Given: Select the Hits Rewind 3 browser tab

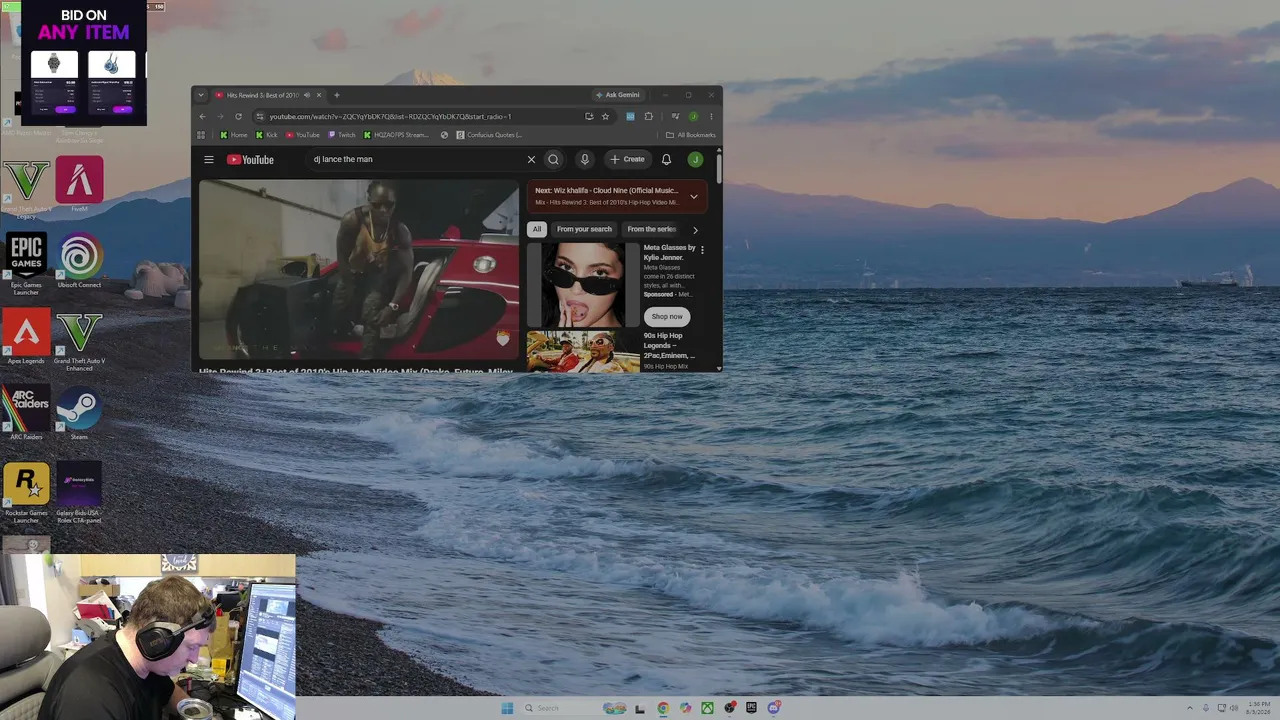Looking at the screenshot, I should pos(268,95).
